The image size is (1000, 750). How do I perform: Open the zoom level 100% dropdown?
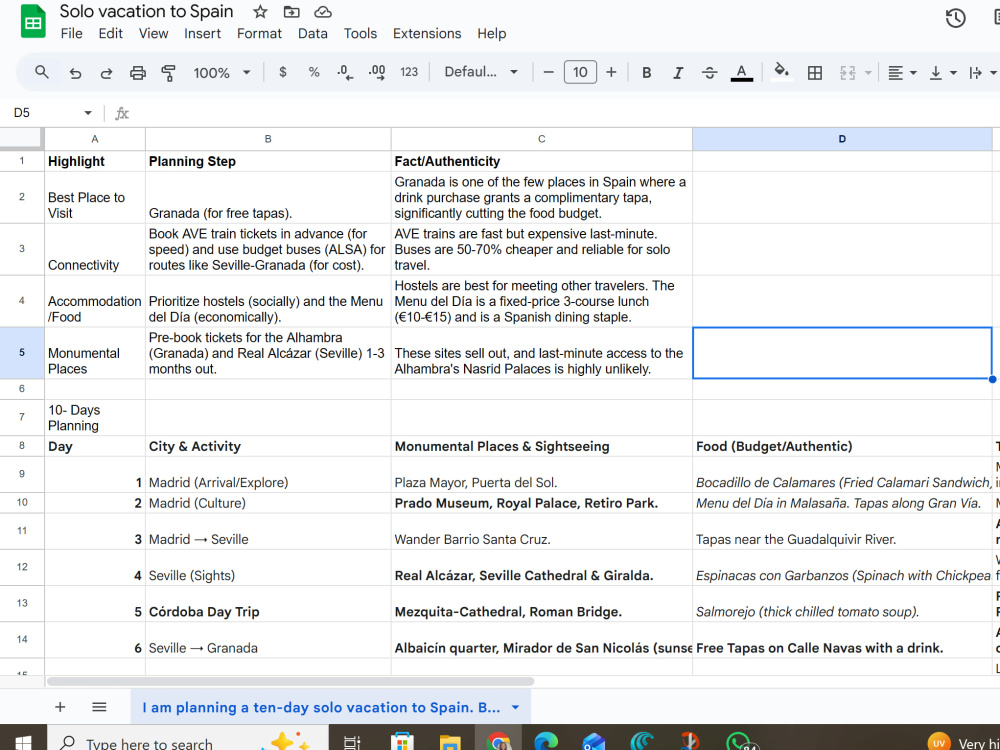point(221,73)
